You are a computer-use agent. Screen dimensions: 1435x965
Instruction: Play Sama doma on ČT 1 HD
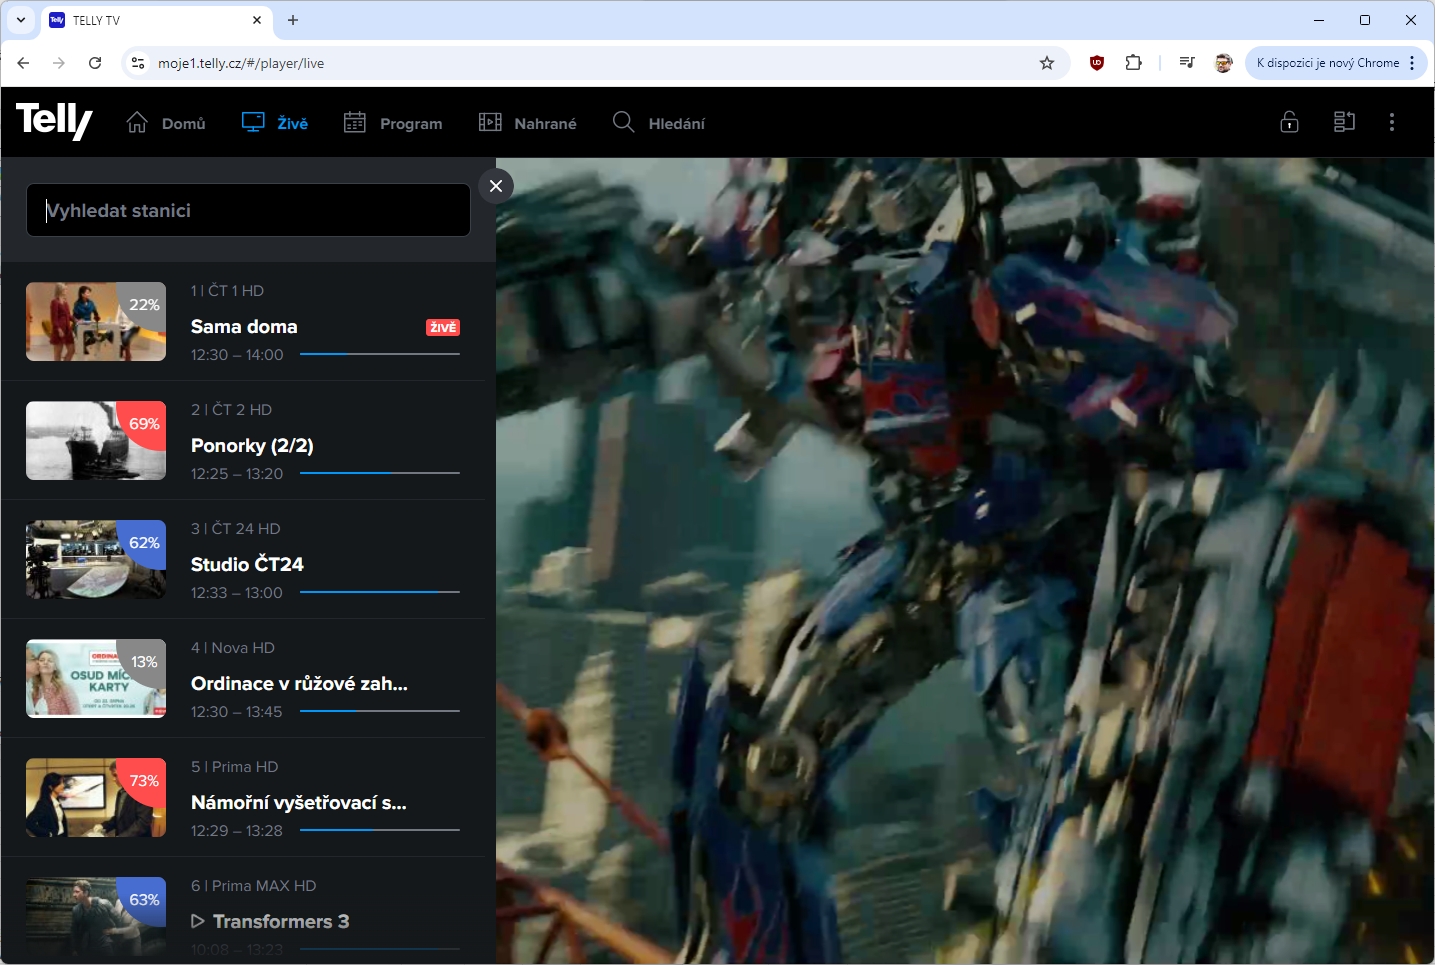[x=244, y=327]
